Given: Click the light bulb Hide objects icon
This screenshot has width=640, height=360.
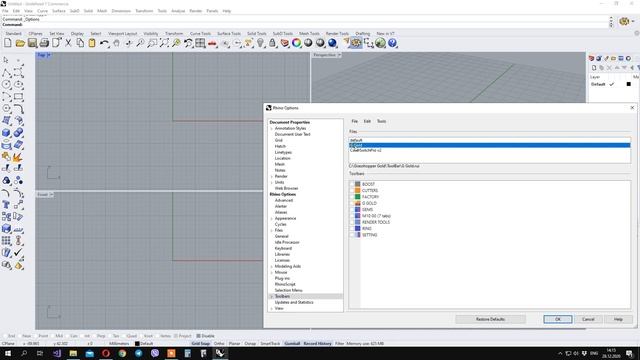Looking at the screenshot, I should [x=260, y=43].
